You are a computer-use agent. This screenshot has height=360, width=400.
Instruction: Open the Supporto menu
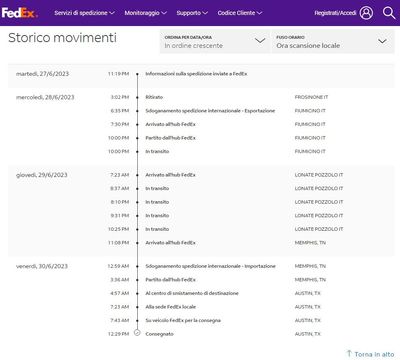192,13
